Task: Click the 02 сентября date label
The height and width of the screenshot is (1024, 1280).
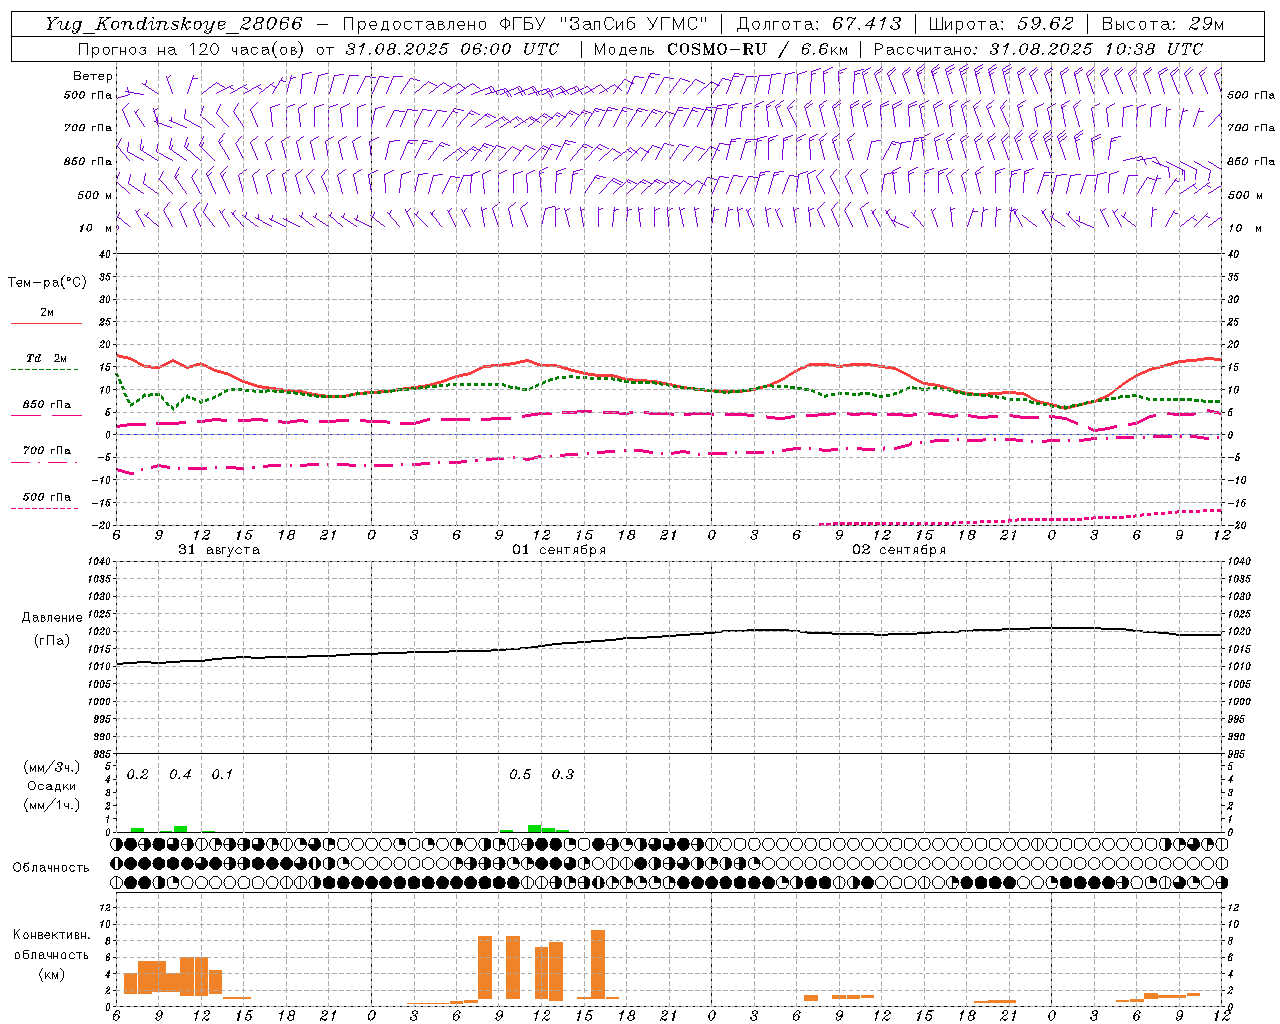Action: point(899,550)
